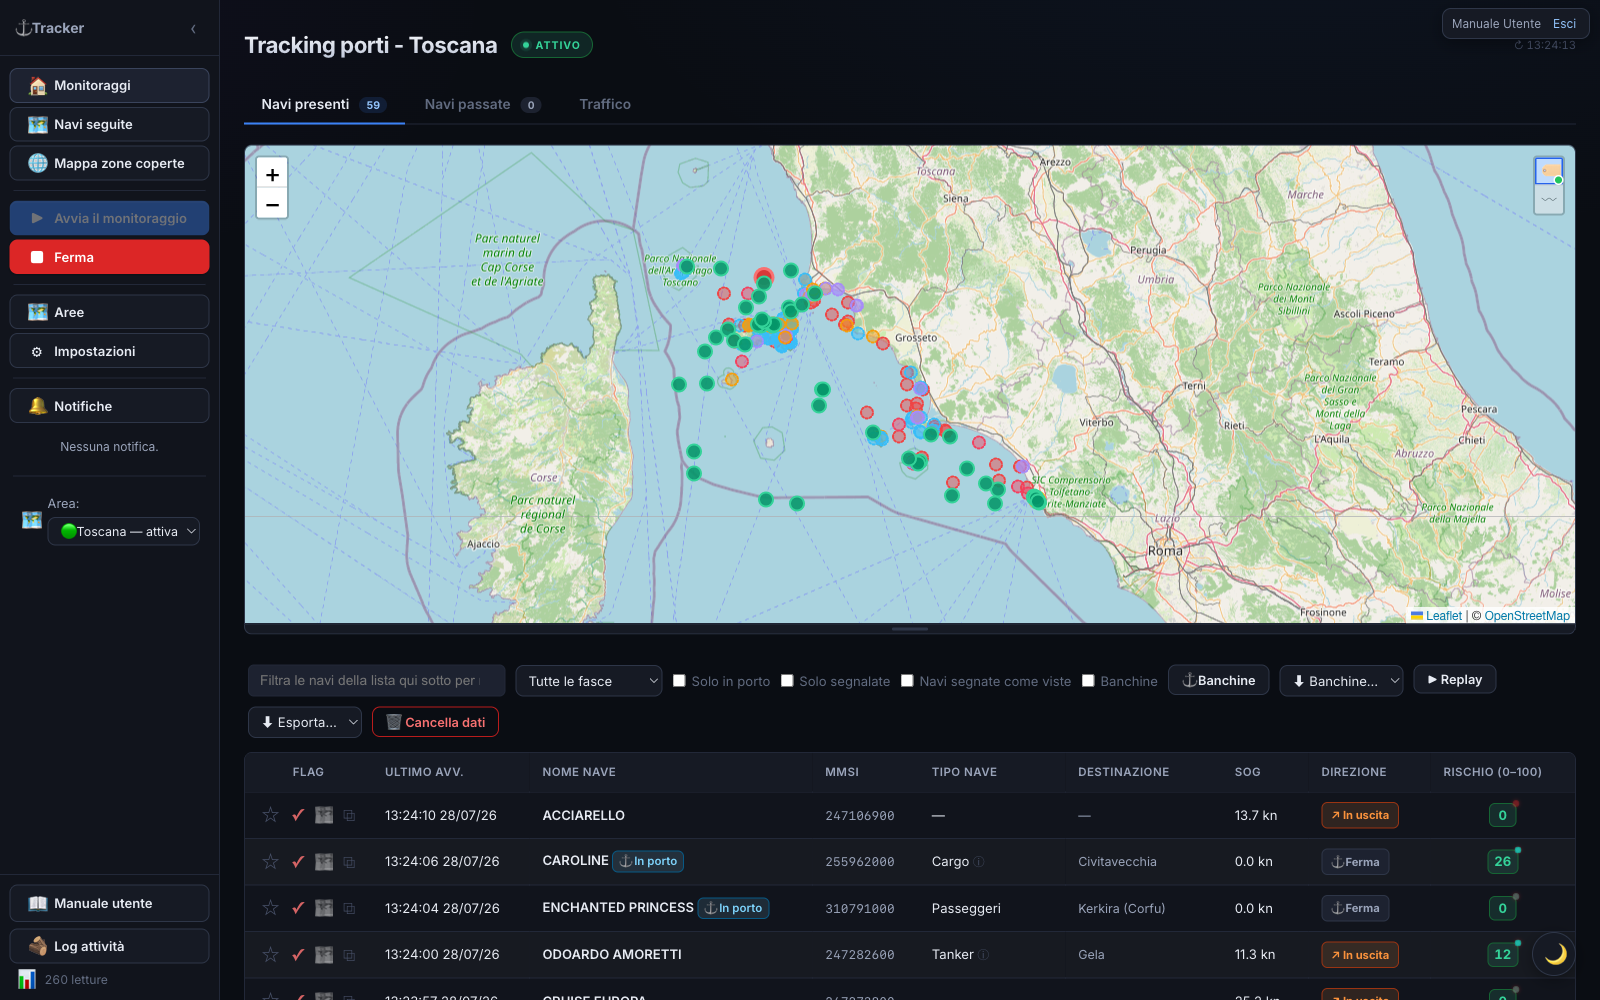Open Navi seguite in sidebar
The height and width of the screenshot is (1000, 1600).
coord(109,124)
